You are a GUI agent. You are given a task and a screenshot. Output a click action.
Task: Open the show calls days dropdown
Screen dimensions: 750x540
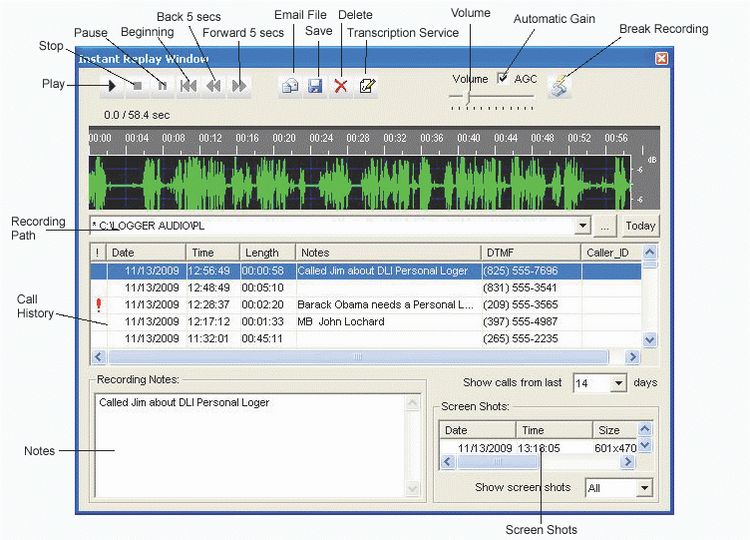(x=618, y=383)
